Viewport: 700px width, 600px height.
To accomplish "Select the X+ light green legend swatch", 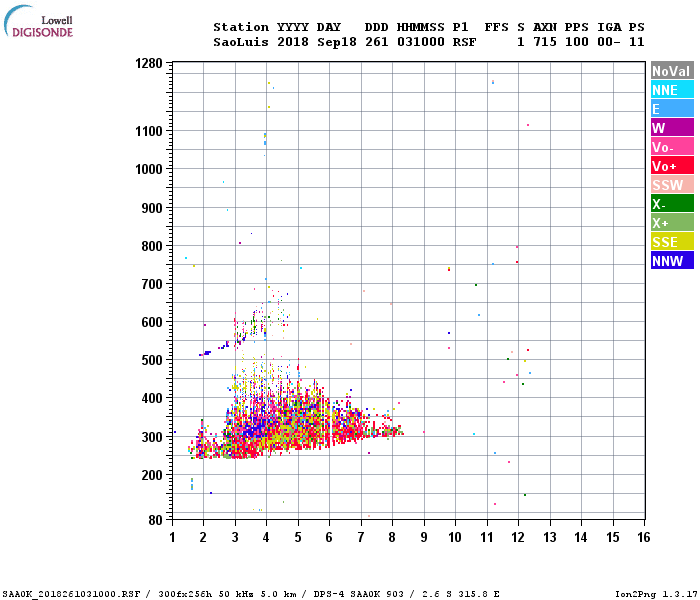I will (x=672, y=222).
